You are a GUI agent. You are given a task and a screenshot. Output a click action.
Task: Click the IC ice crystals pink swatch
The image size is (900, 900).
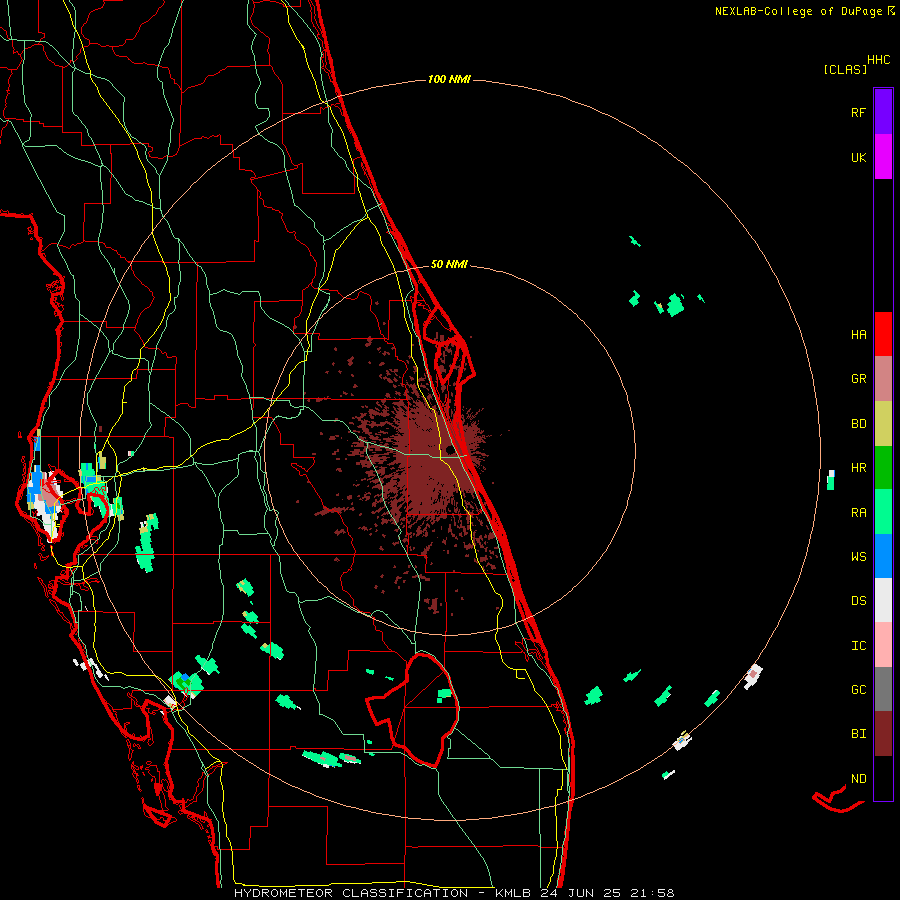click(x=883, y=645)
